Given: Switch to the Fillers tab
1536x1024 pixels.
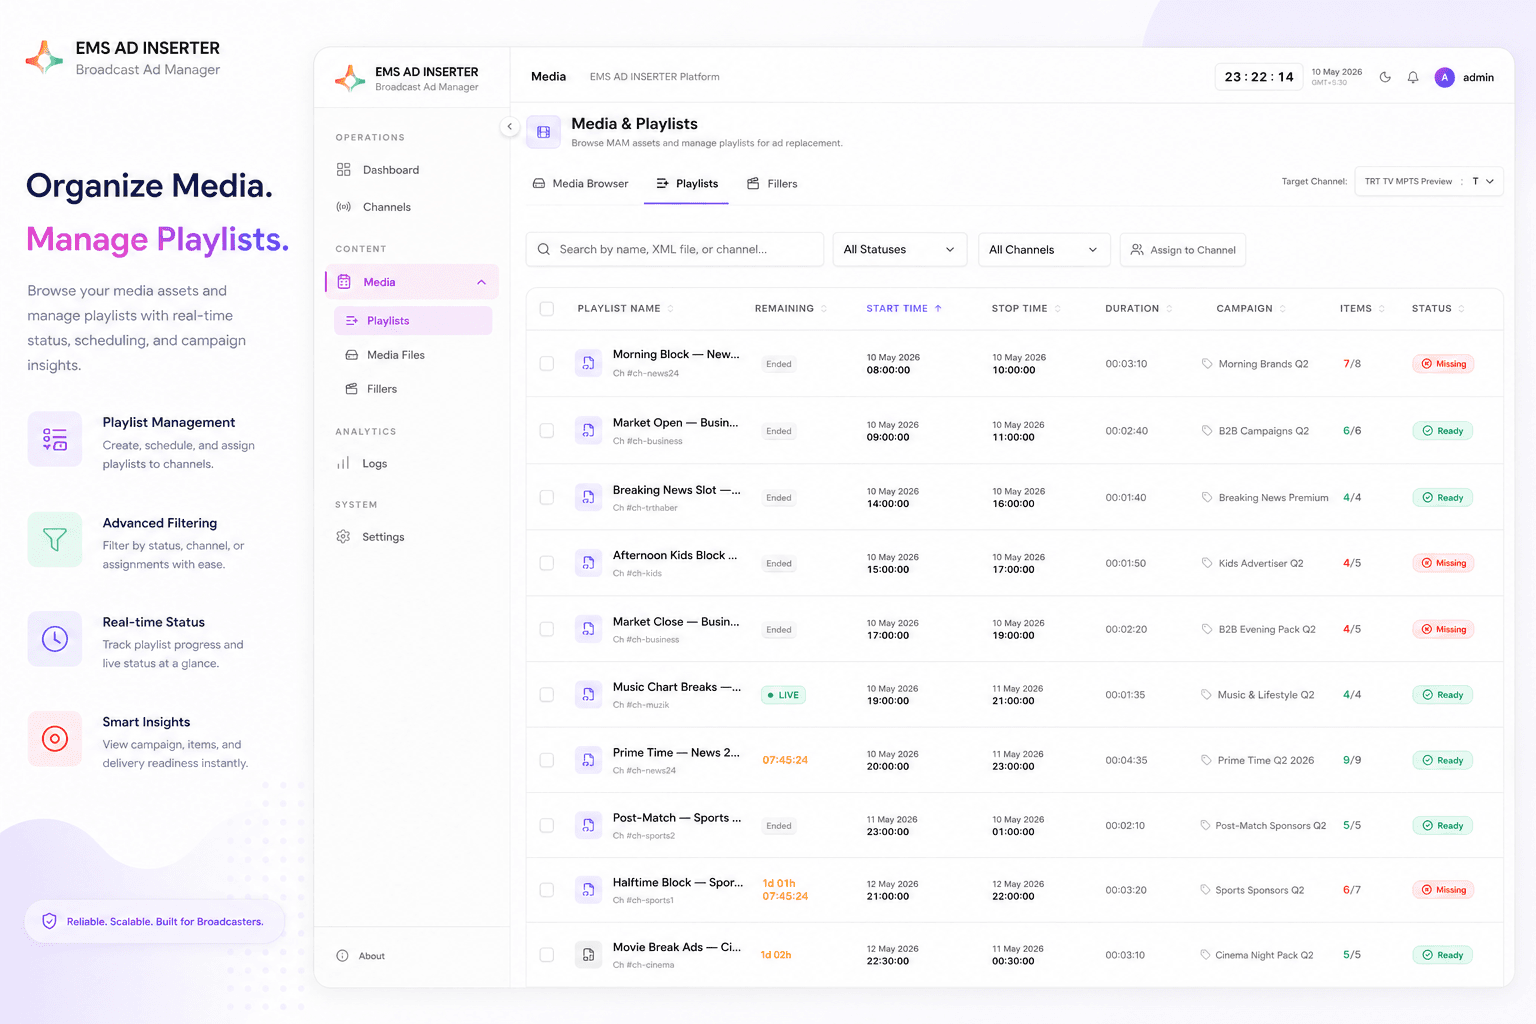Looking at the screenshot, I should tap(772, 184).
